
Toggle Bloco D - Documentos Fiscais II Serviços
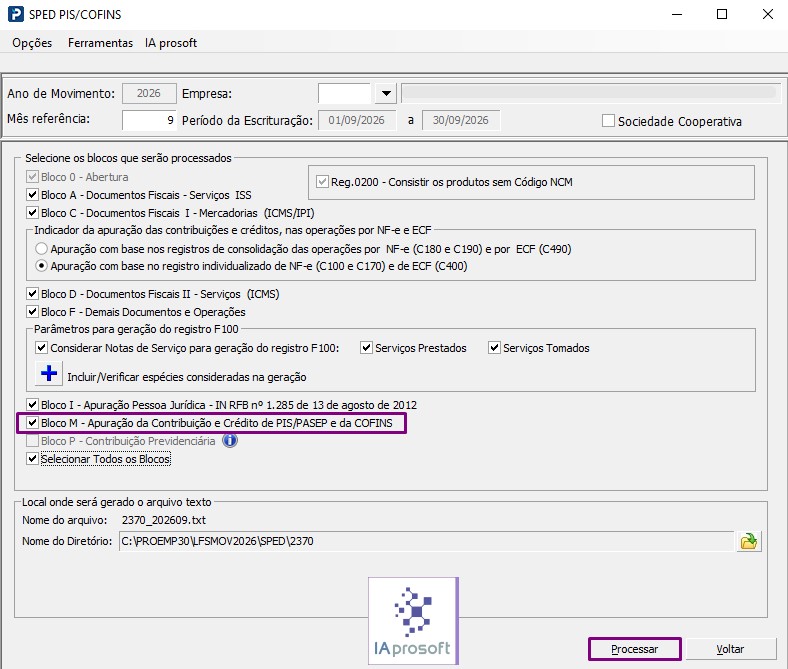click(x=33, y=294)
